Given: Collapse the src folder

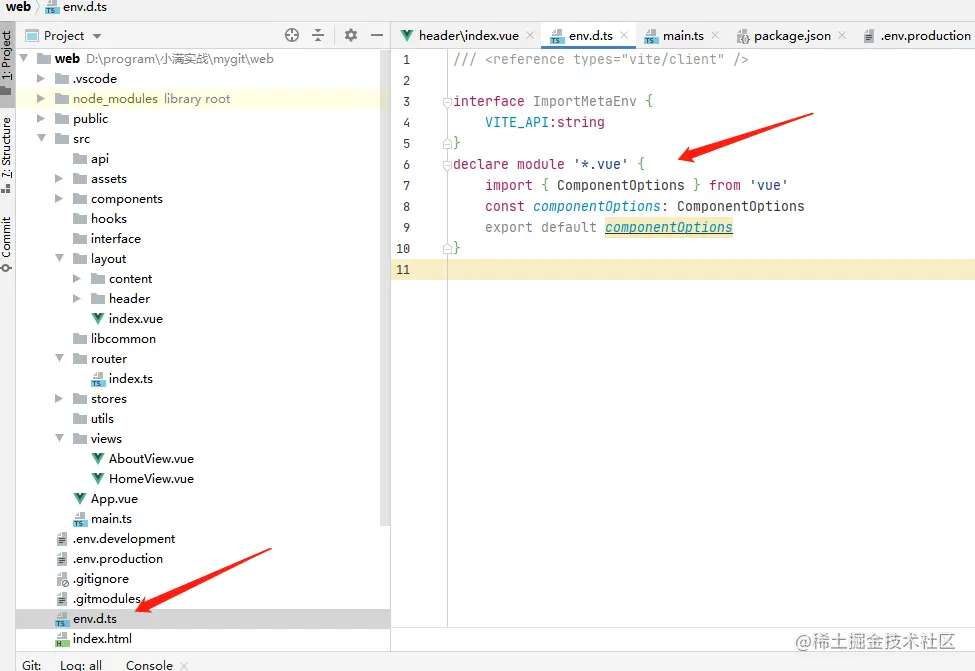Looking at the screenshot, I should click(x=41, y=138).
